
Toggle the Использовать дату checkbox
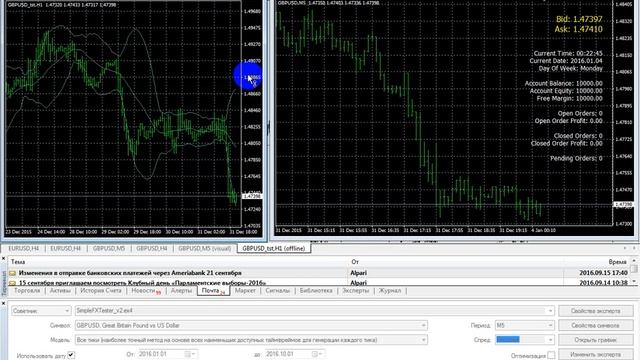point(71,355)
